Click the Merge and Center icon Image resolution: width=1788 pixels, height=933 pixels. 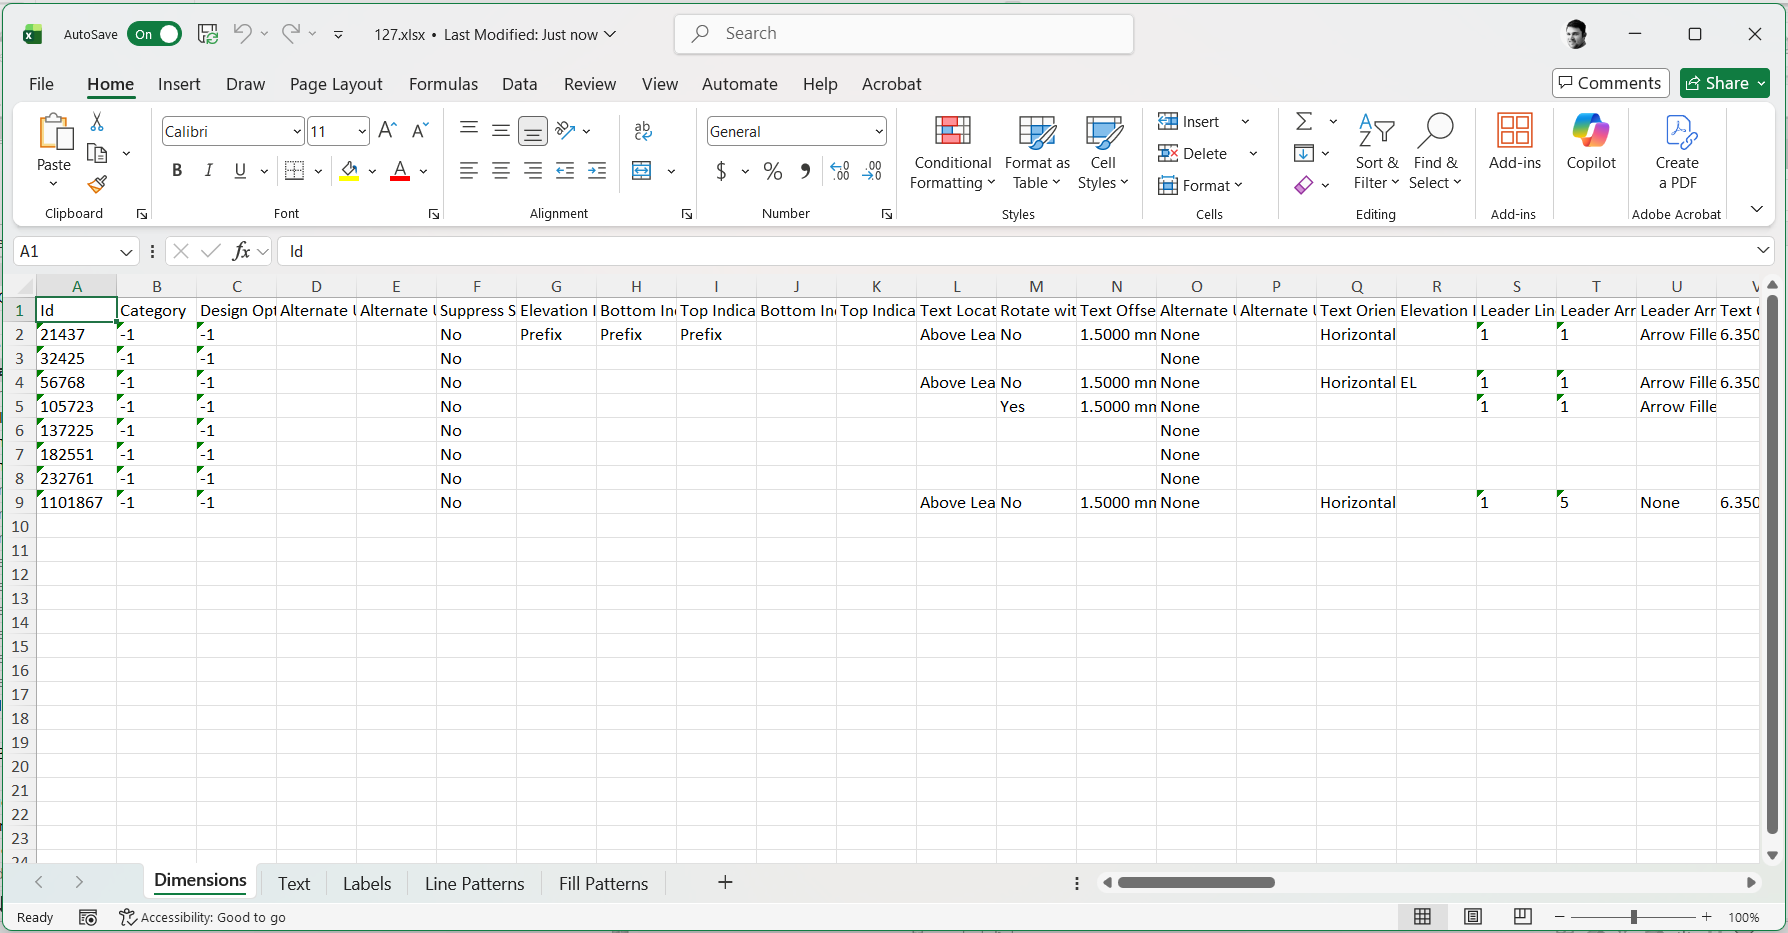(x=642, y=171)
